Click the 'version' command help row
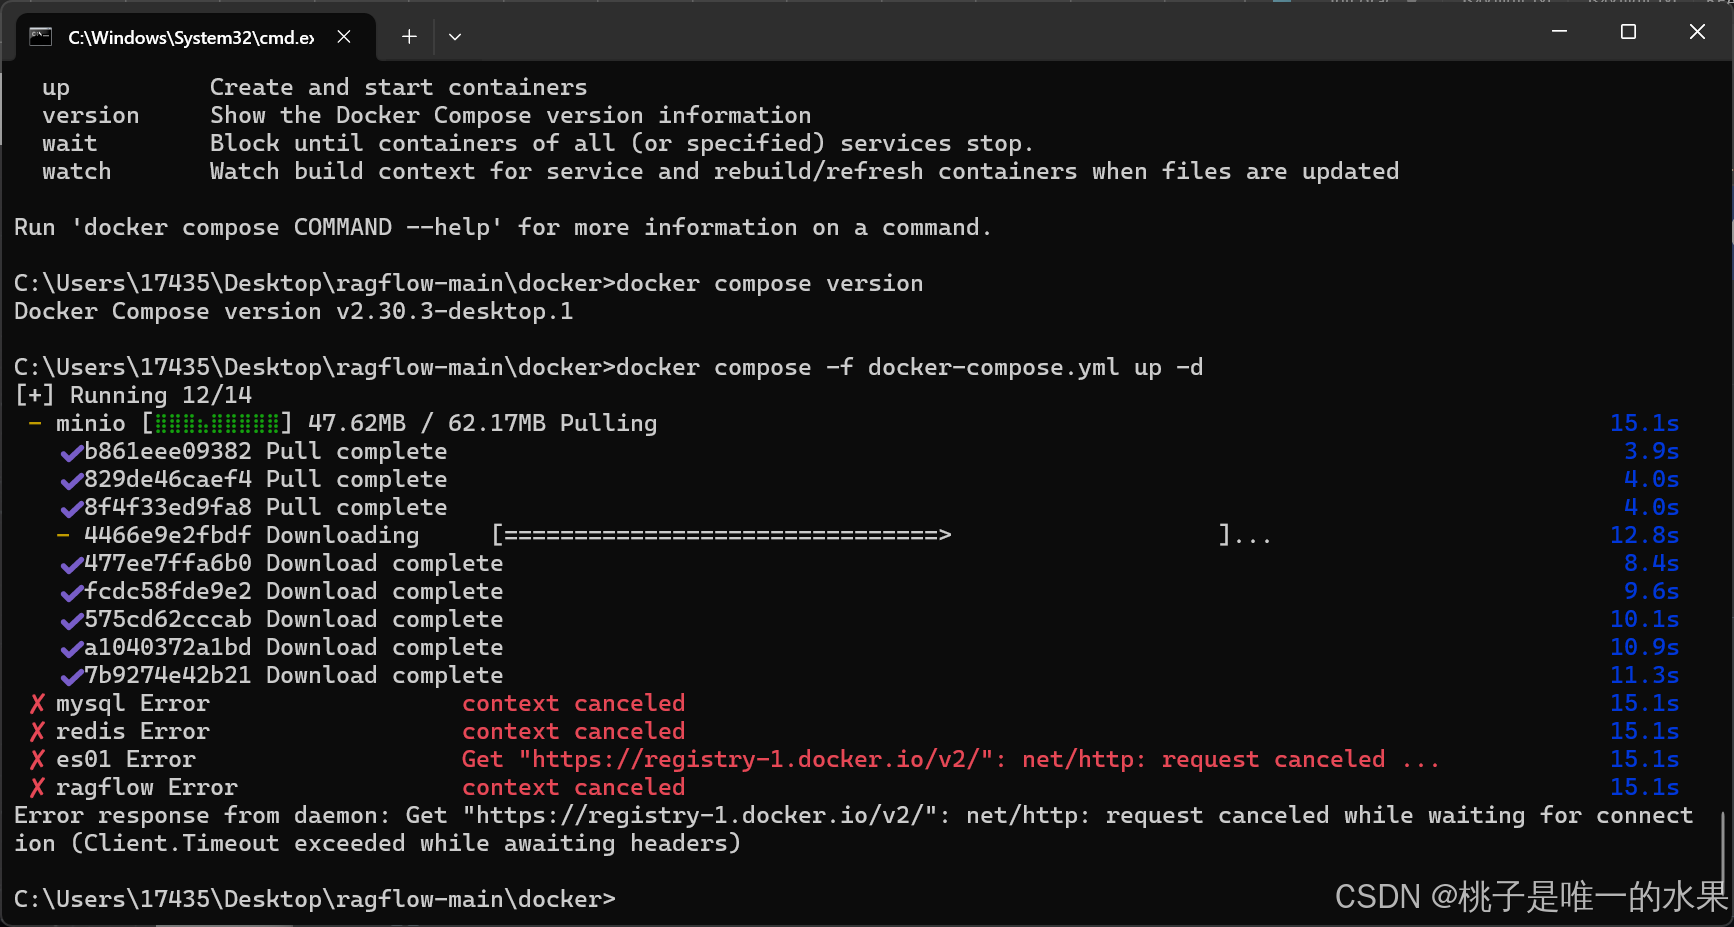Viewport: 1734px width, 927px height. point(427,116)
